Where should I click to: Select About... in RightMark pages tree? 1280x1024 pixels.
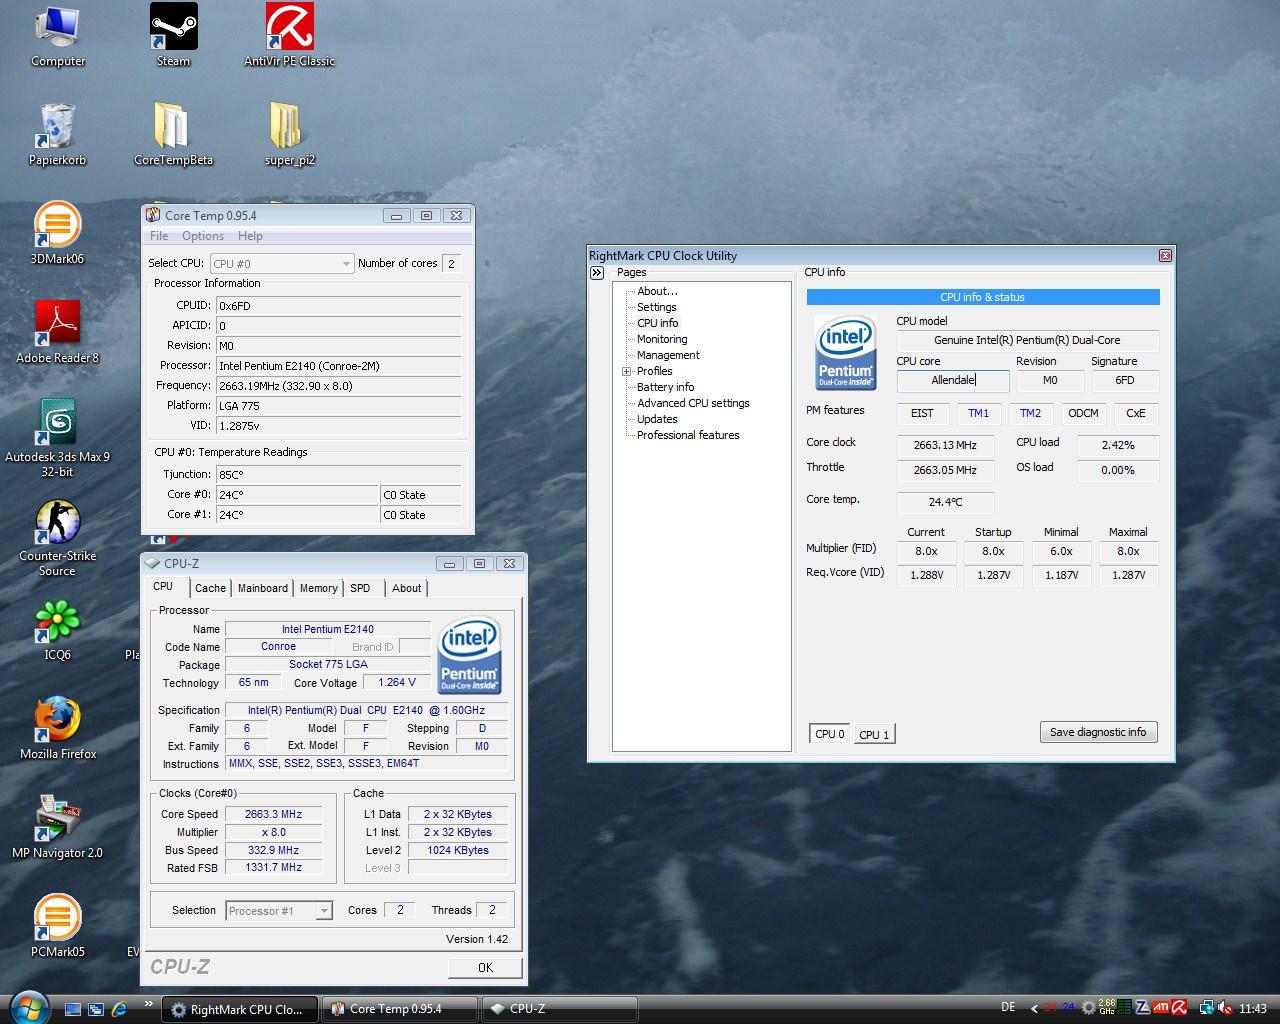657,291
